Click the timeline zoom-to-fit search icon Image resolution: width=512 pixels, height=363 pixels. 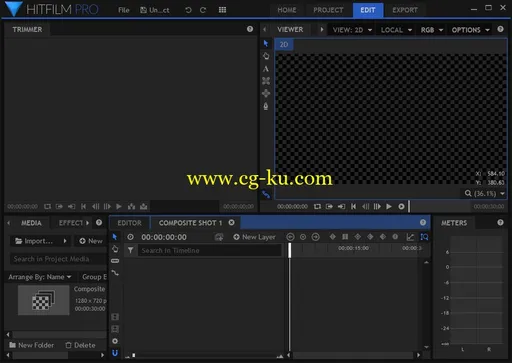pyautogui.click(x=424, y=237)
